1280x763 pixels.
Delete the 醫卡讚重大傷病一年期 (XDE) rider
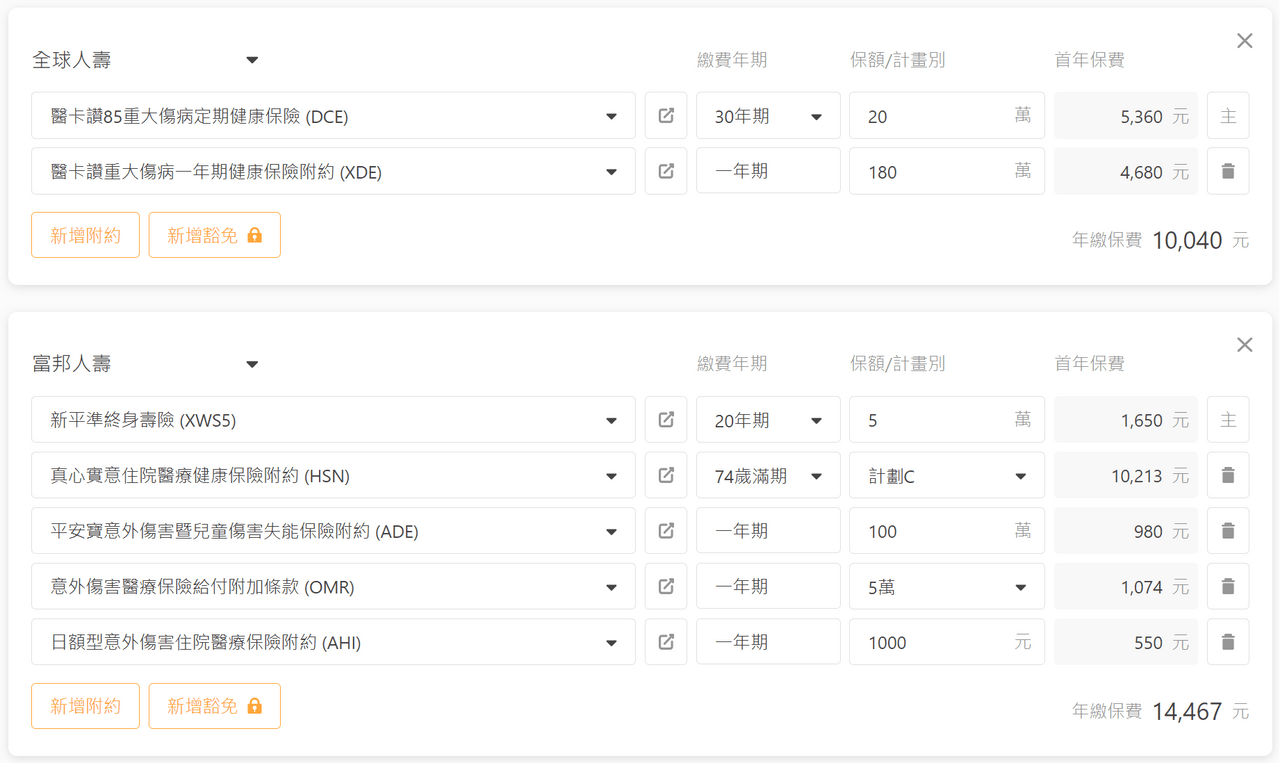pos(1228,171)
